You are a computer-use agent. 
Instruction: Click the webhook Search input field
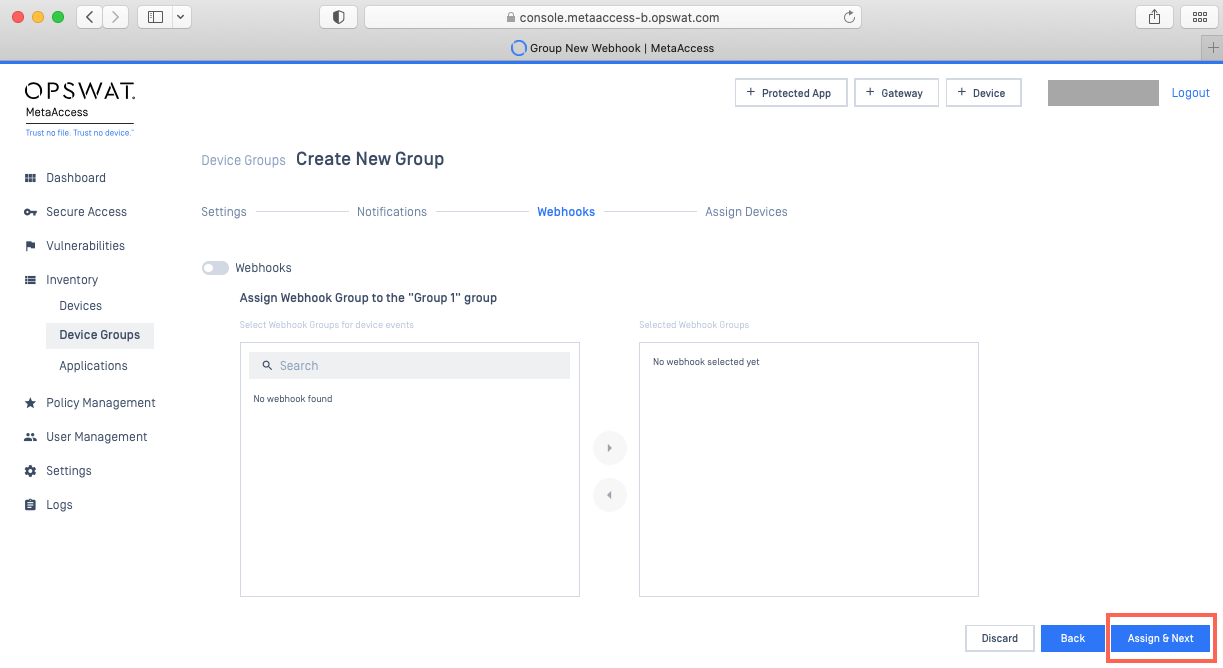[x=409, y=366]
